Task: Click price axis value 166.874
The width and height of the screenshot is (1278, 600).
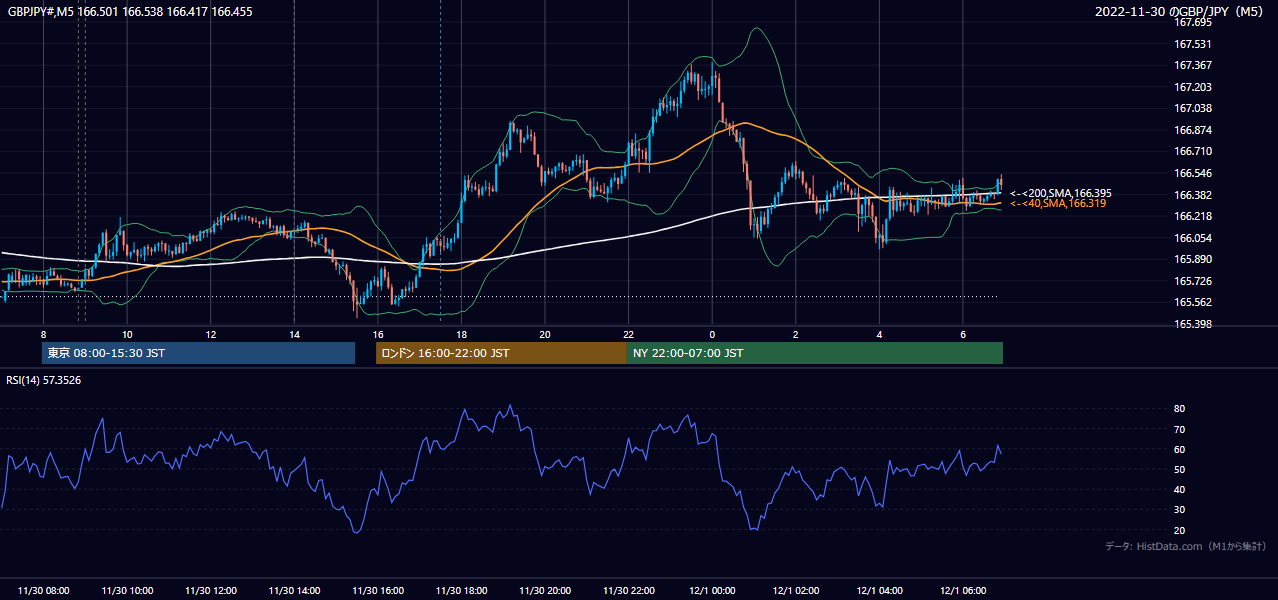Action: point(1191,130)
